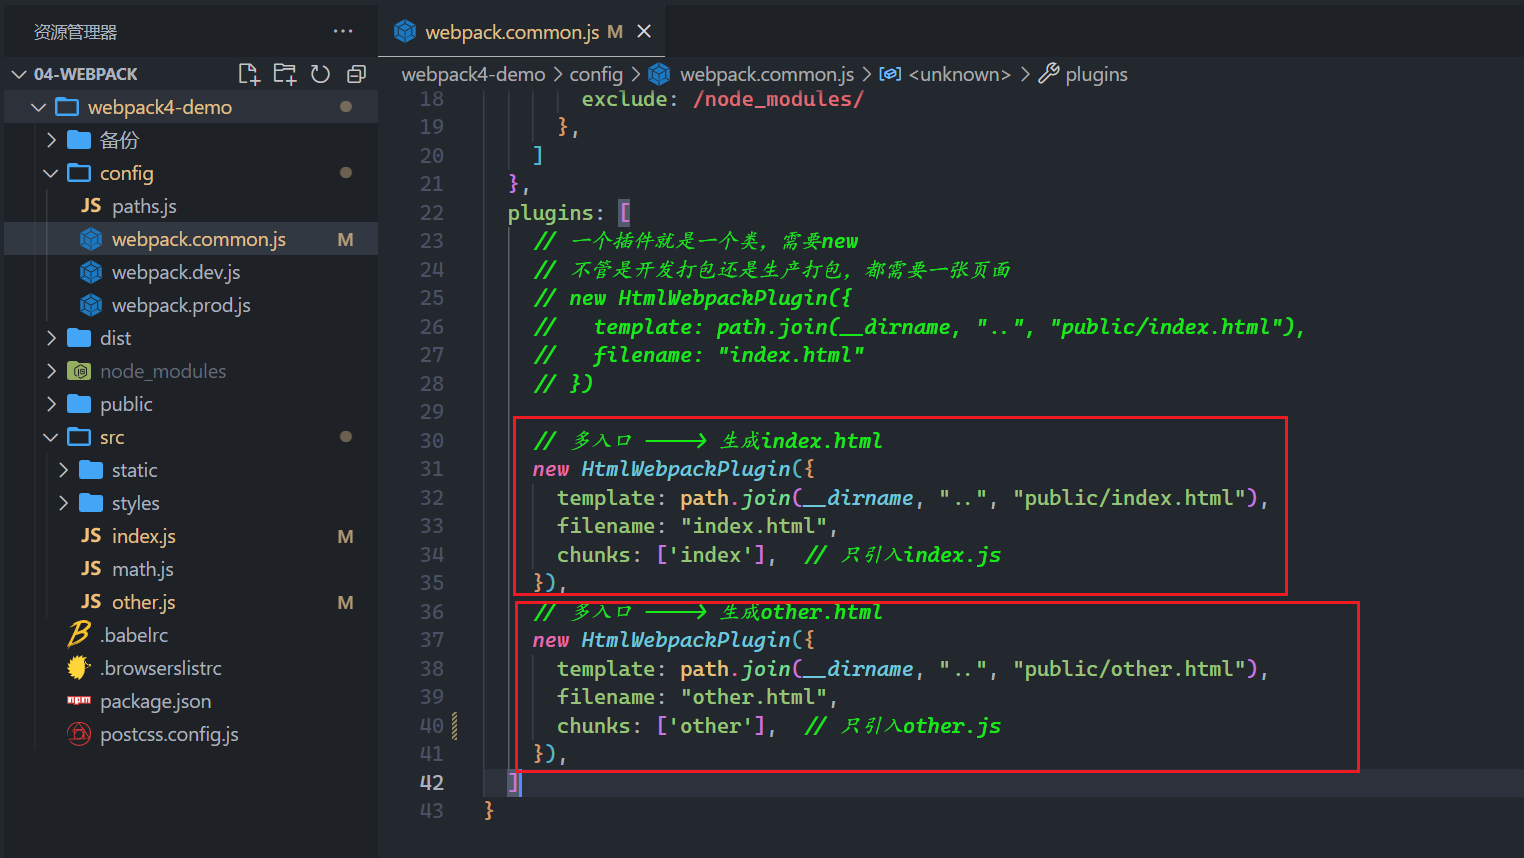This screenshot has width=1524, height=858.
Task: Create a new file in 04-WEBPACK
Action: point(249,74)
